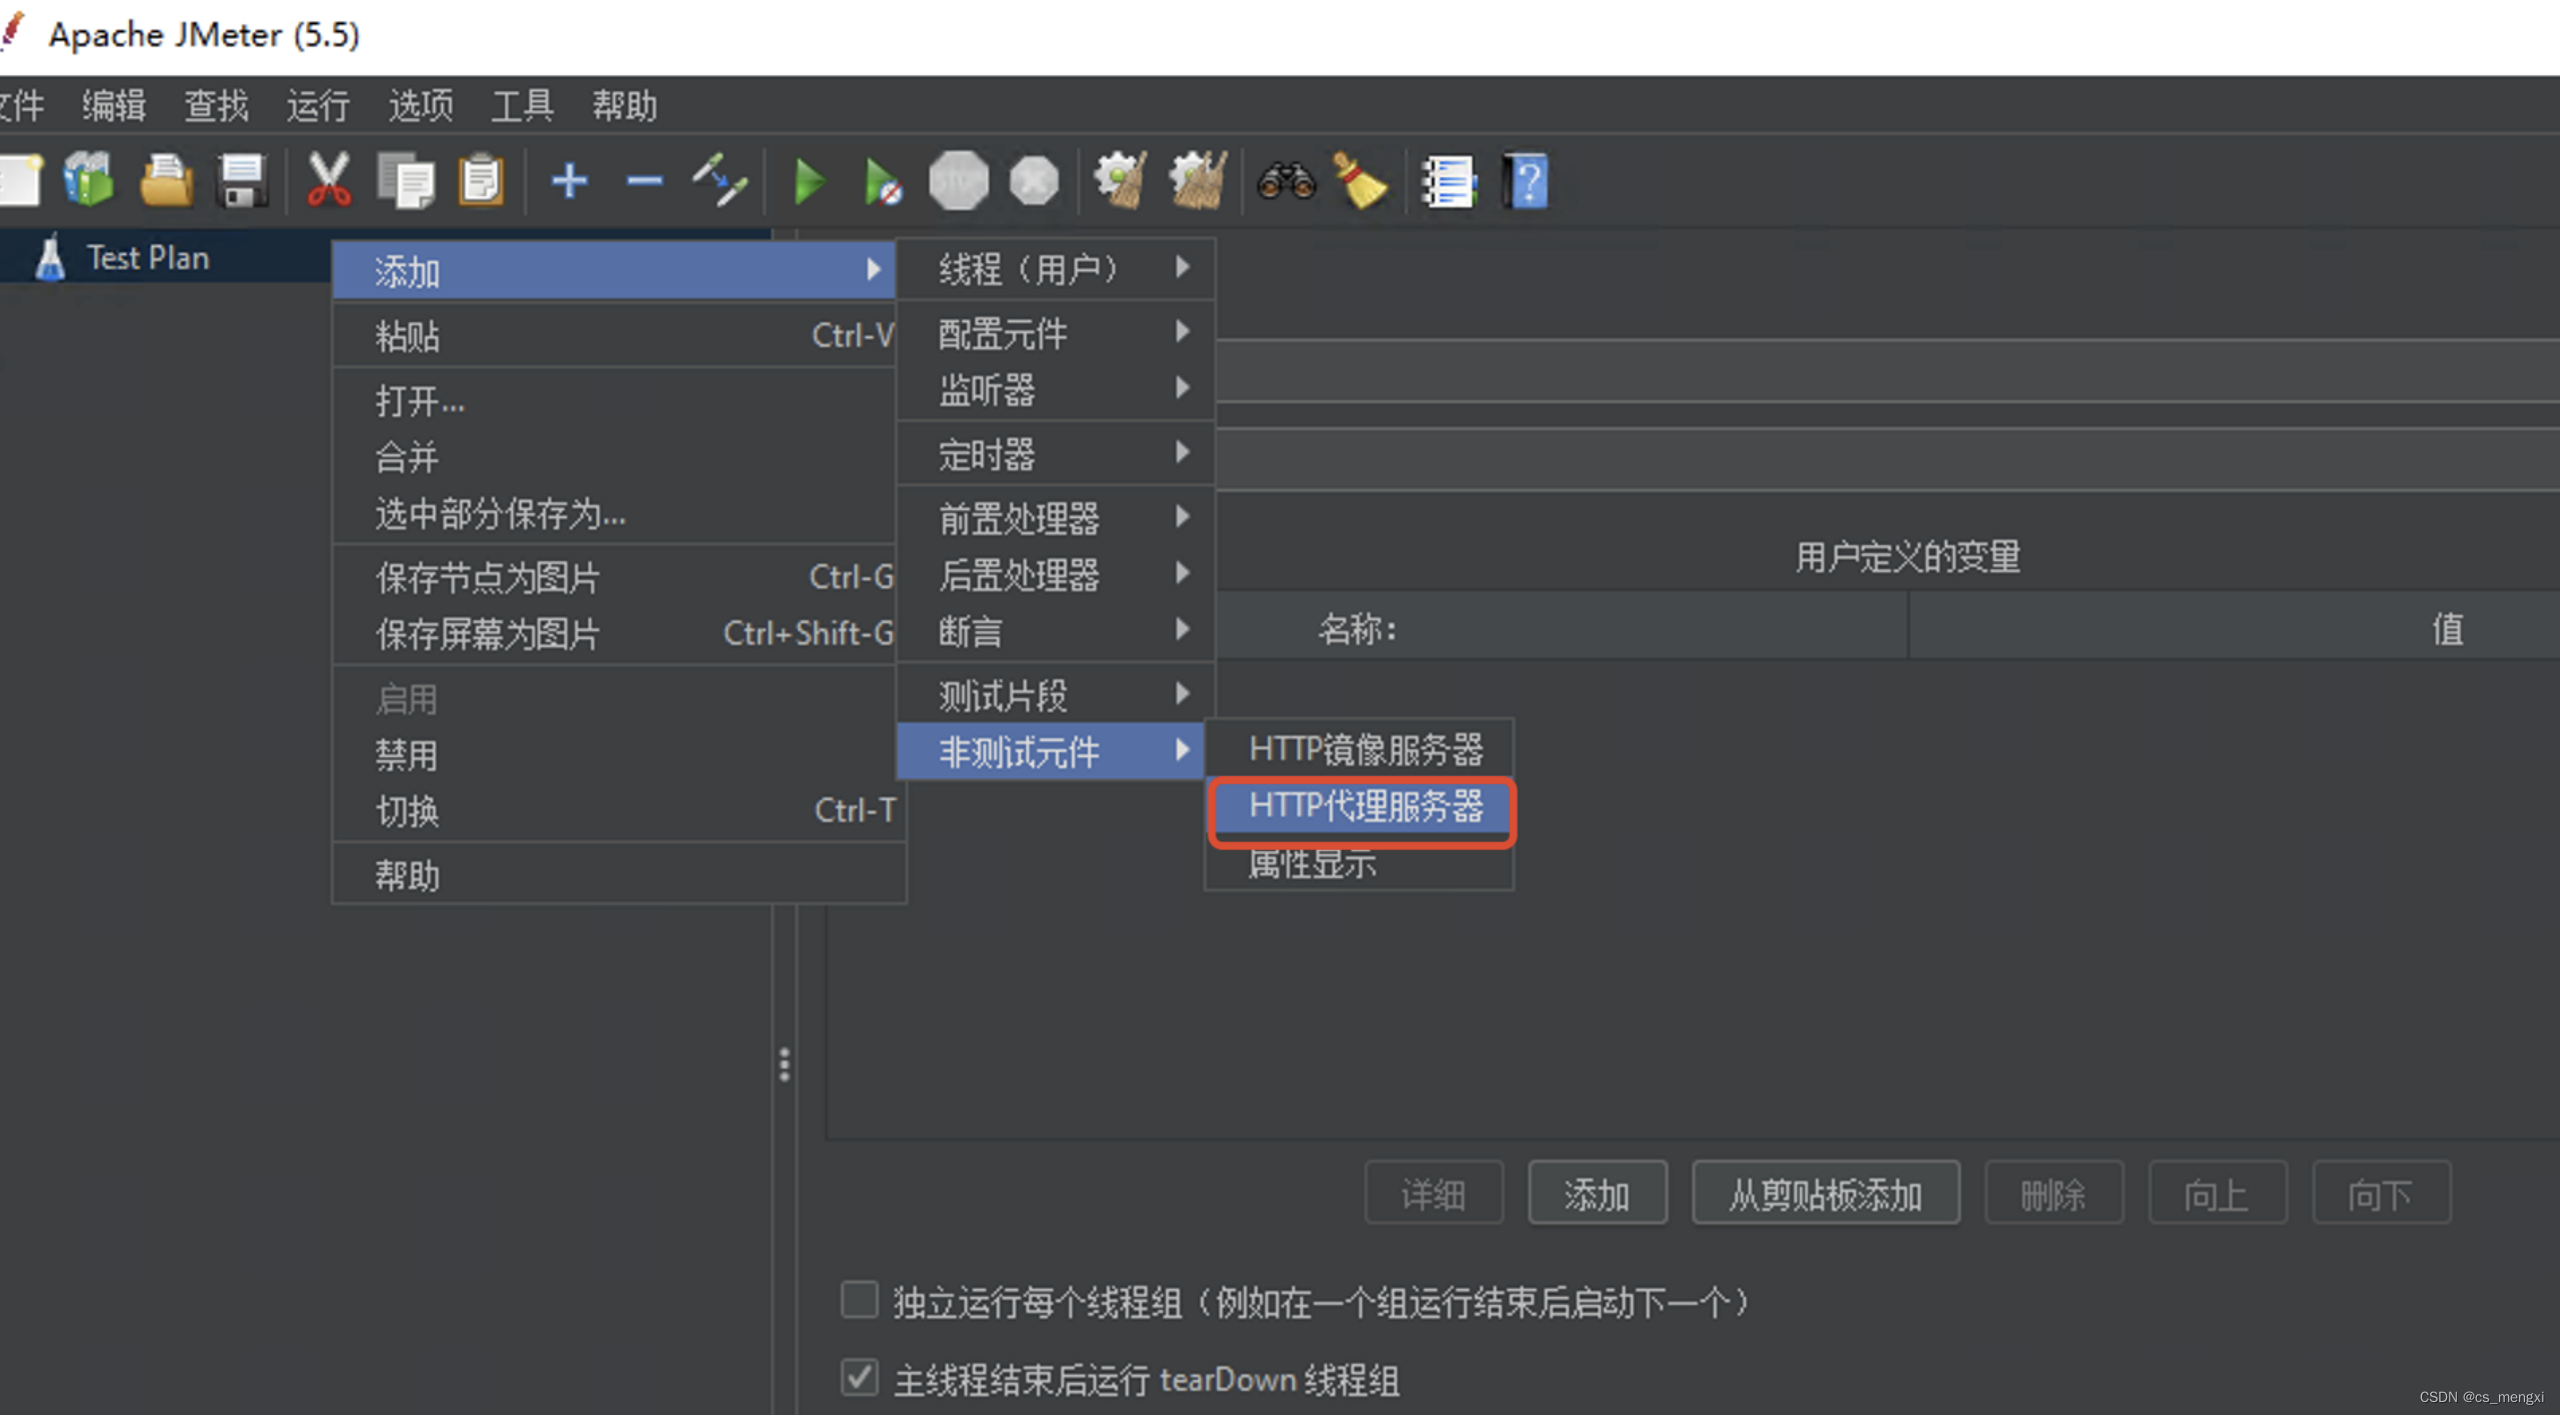Expand the 非测试元件 submenu
Viewport: 2560px width, 1415px height.
[1051, 751]
